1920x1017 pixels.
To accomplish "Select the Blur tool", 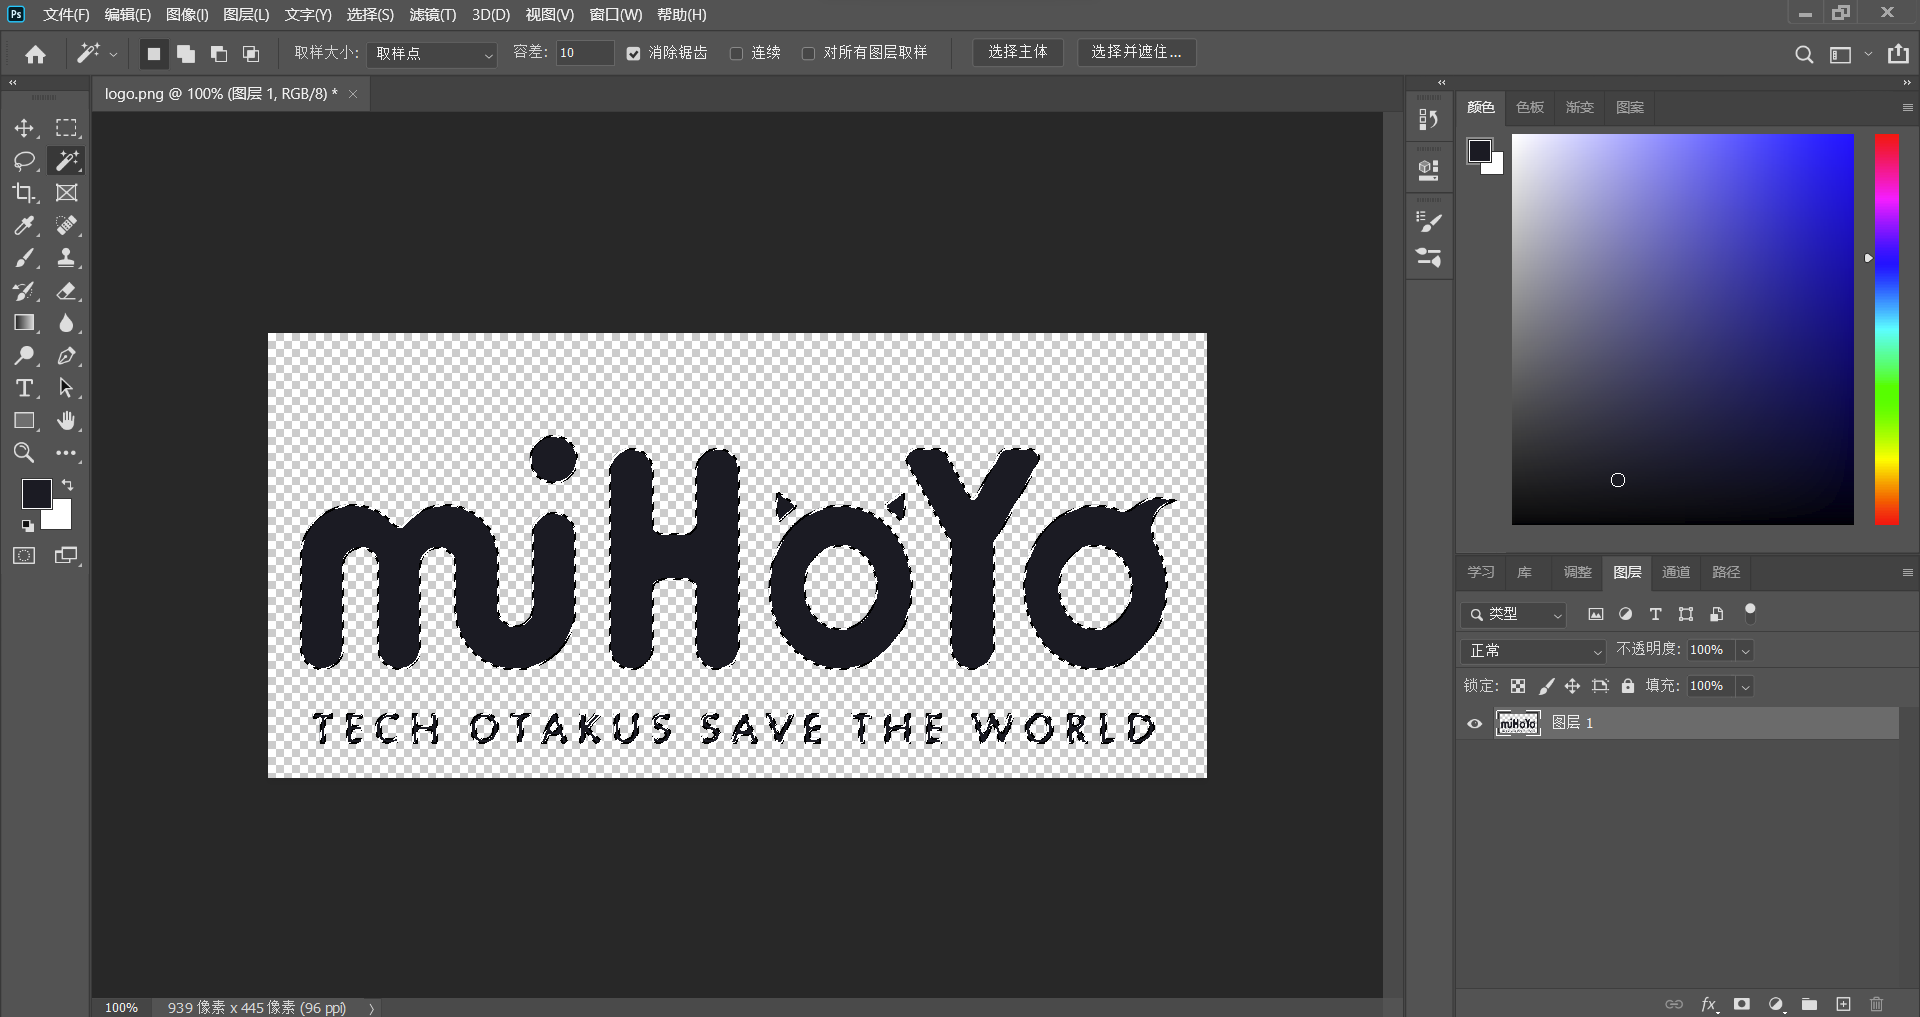I will pos(67,323).
